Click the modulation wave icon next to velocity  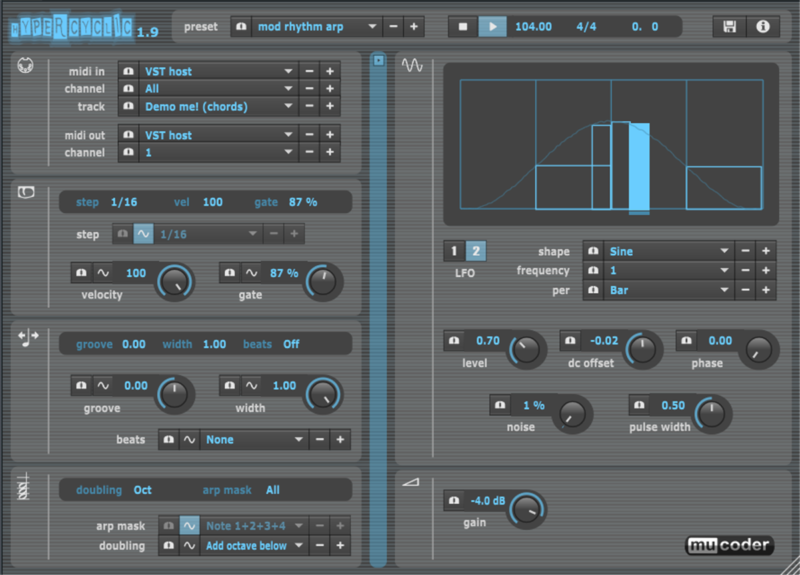pos(102,273)
